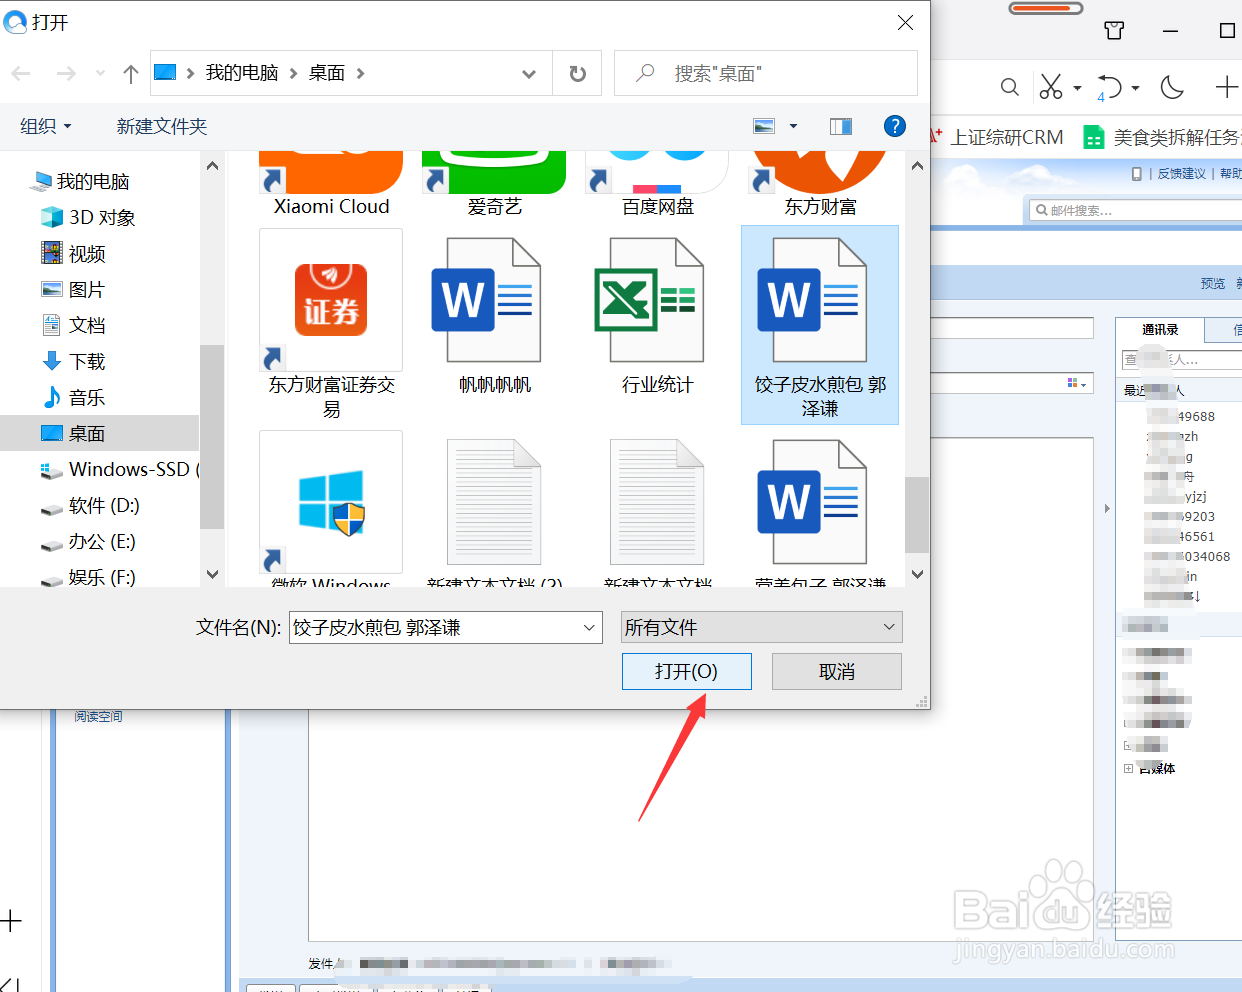Select the 行业统计 Excel file

tap(657, 314)
